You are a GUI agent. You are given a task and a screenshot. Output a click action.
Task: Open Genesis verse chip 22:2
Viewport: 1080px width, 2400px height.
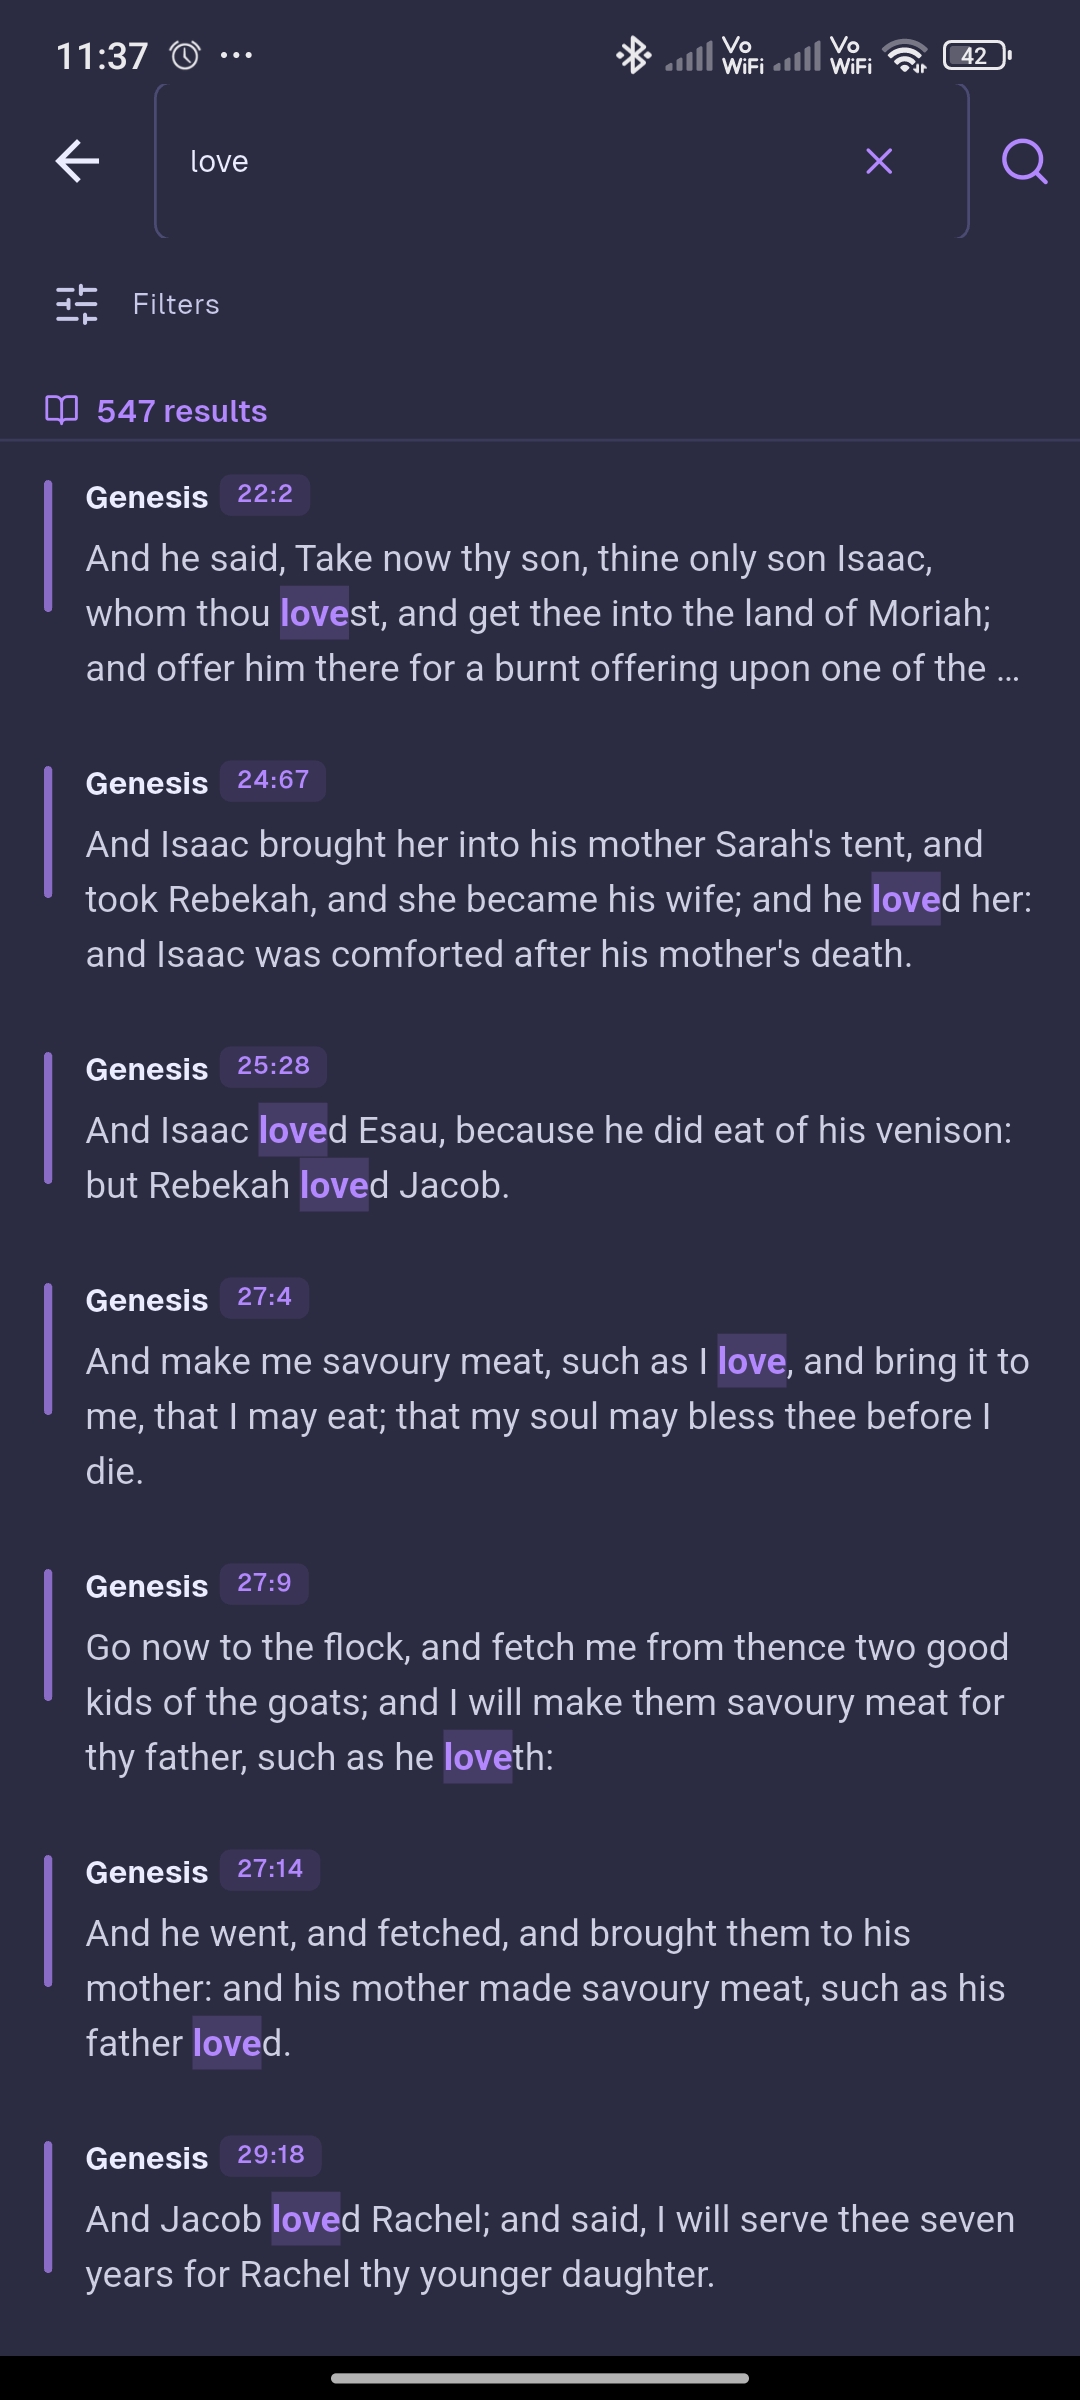263,494
